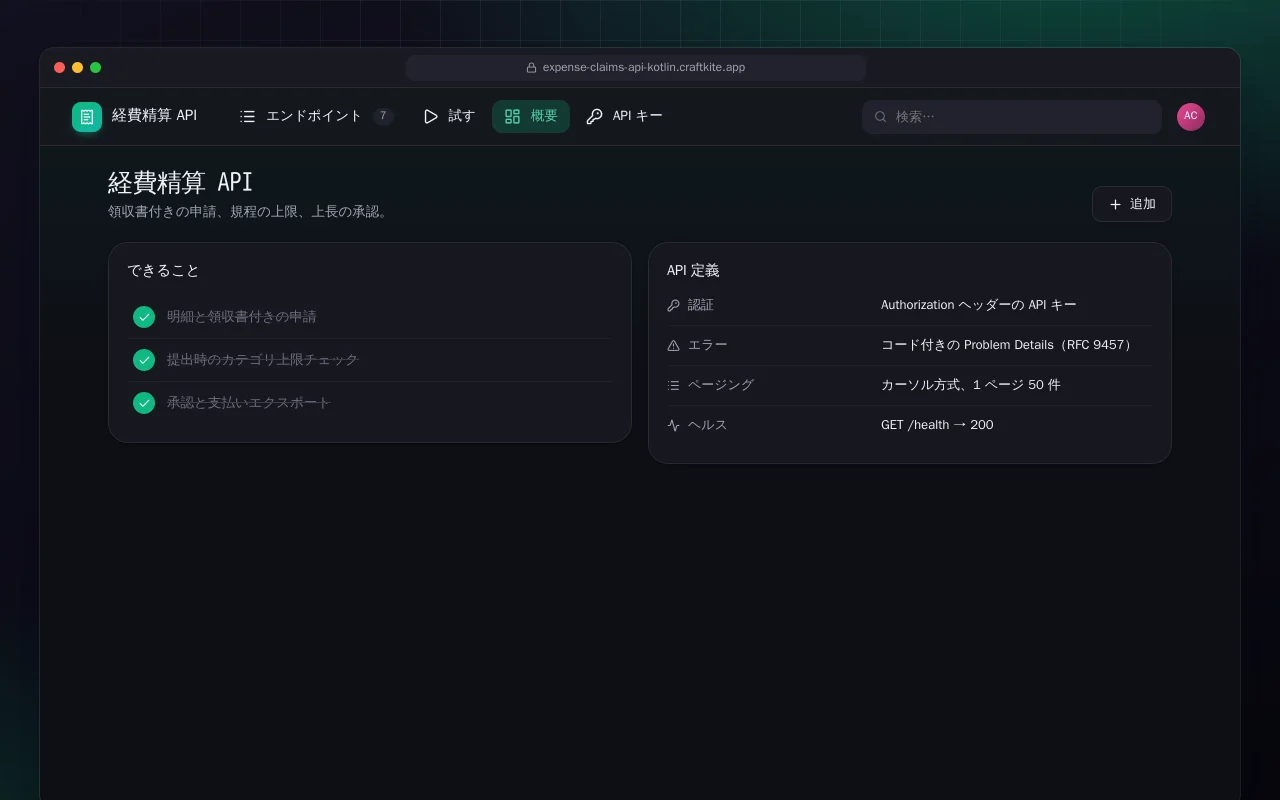The image size is (1280, 800).
Task: Click the エラー warning triangle icon
Action: pyautogui.click(x=673, y=345)
